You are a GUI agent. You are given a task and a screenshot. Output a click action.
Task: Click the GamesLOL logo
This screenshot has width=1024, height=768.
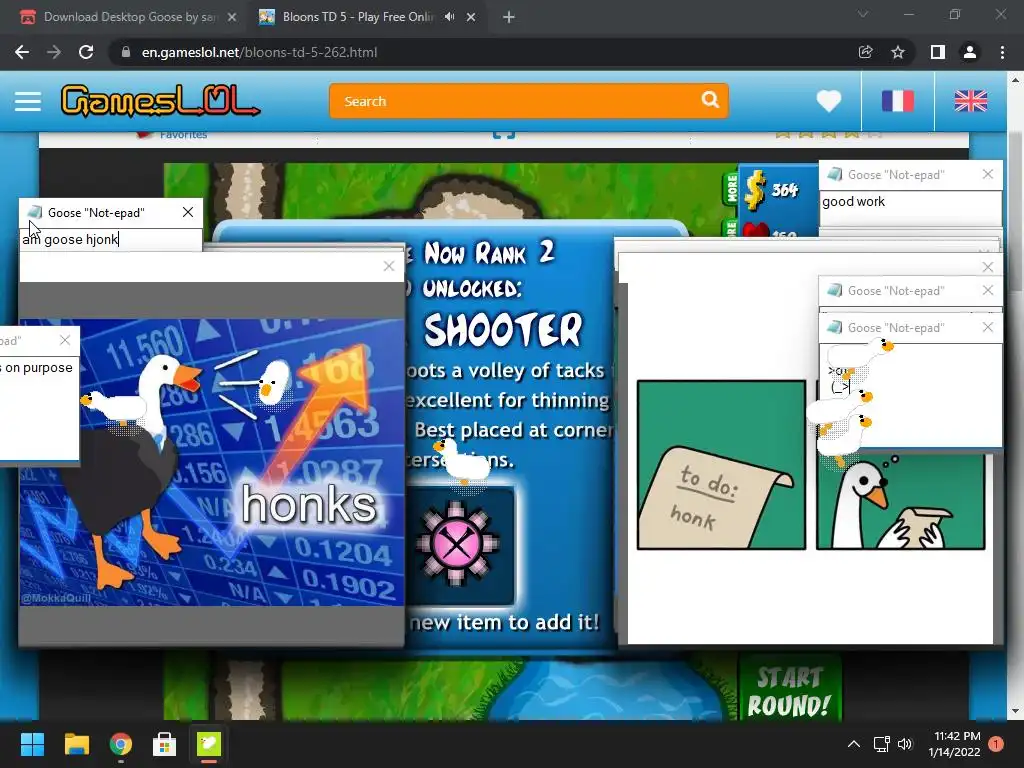point(160,101)
